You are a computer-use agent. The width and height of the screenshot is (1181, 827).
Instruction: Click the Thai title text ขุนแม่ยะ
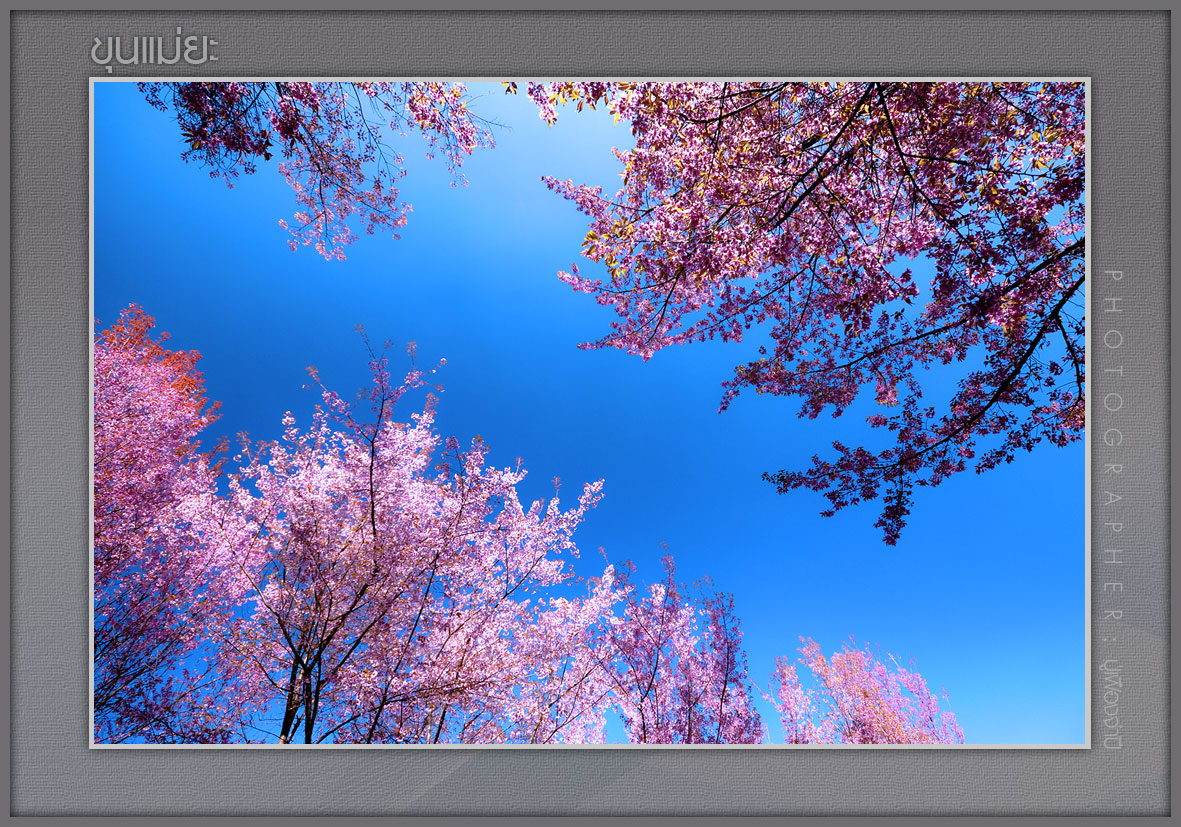tap(153, 49)
